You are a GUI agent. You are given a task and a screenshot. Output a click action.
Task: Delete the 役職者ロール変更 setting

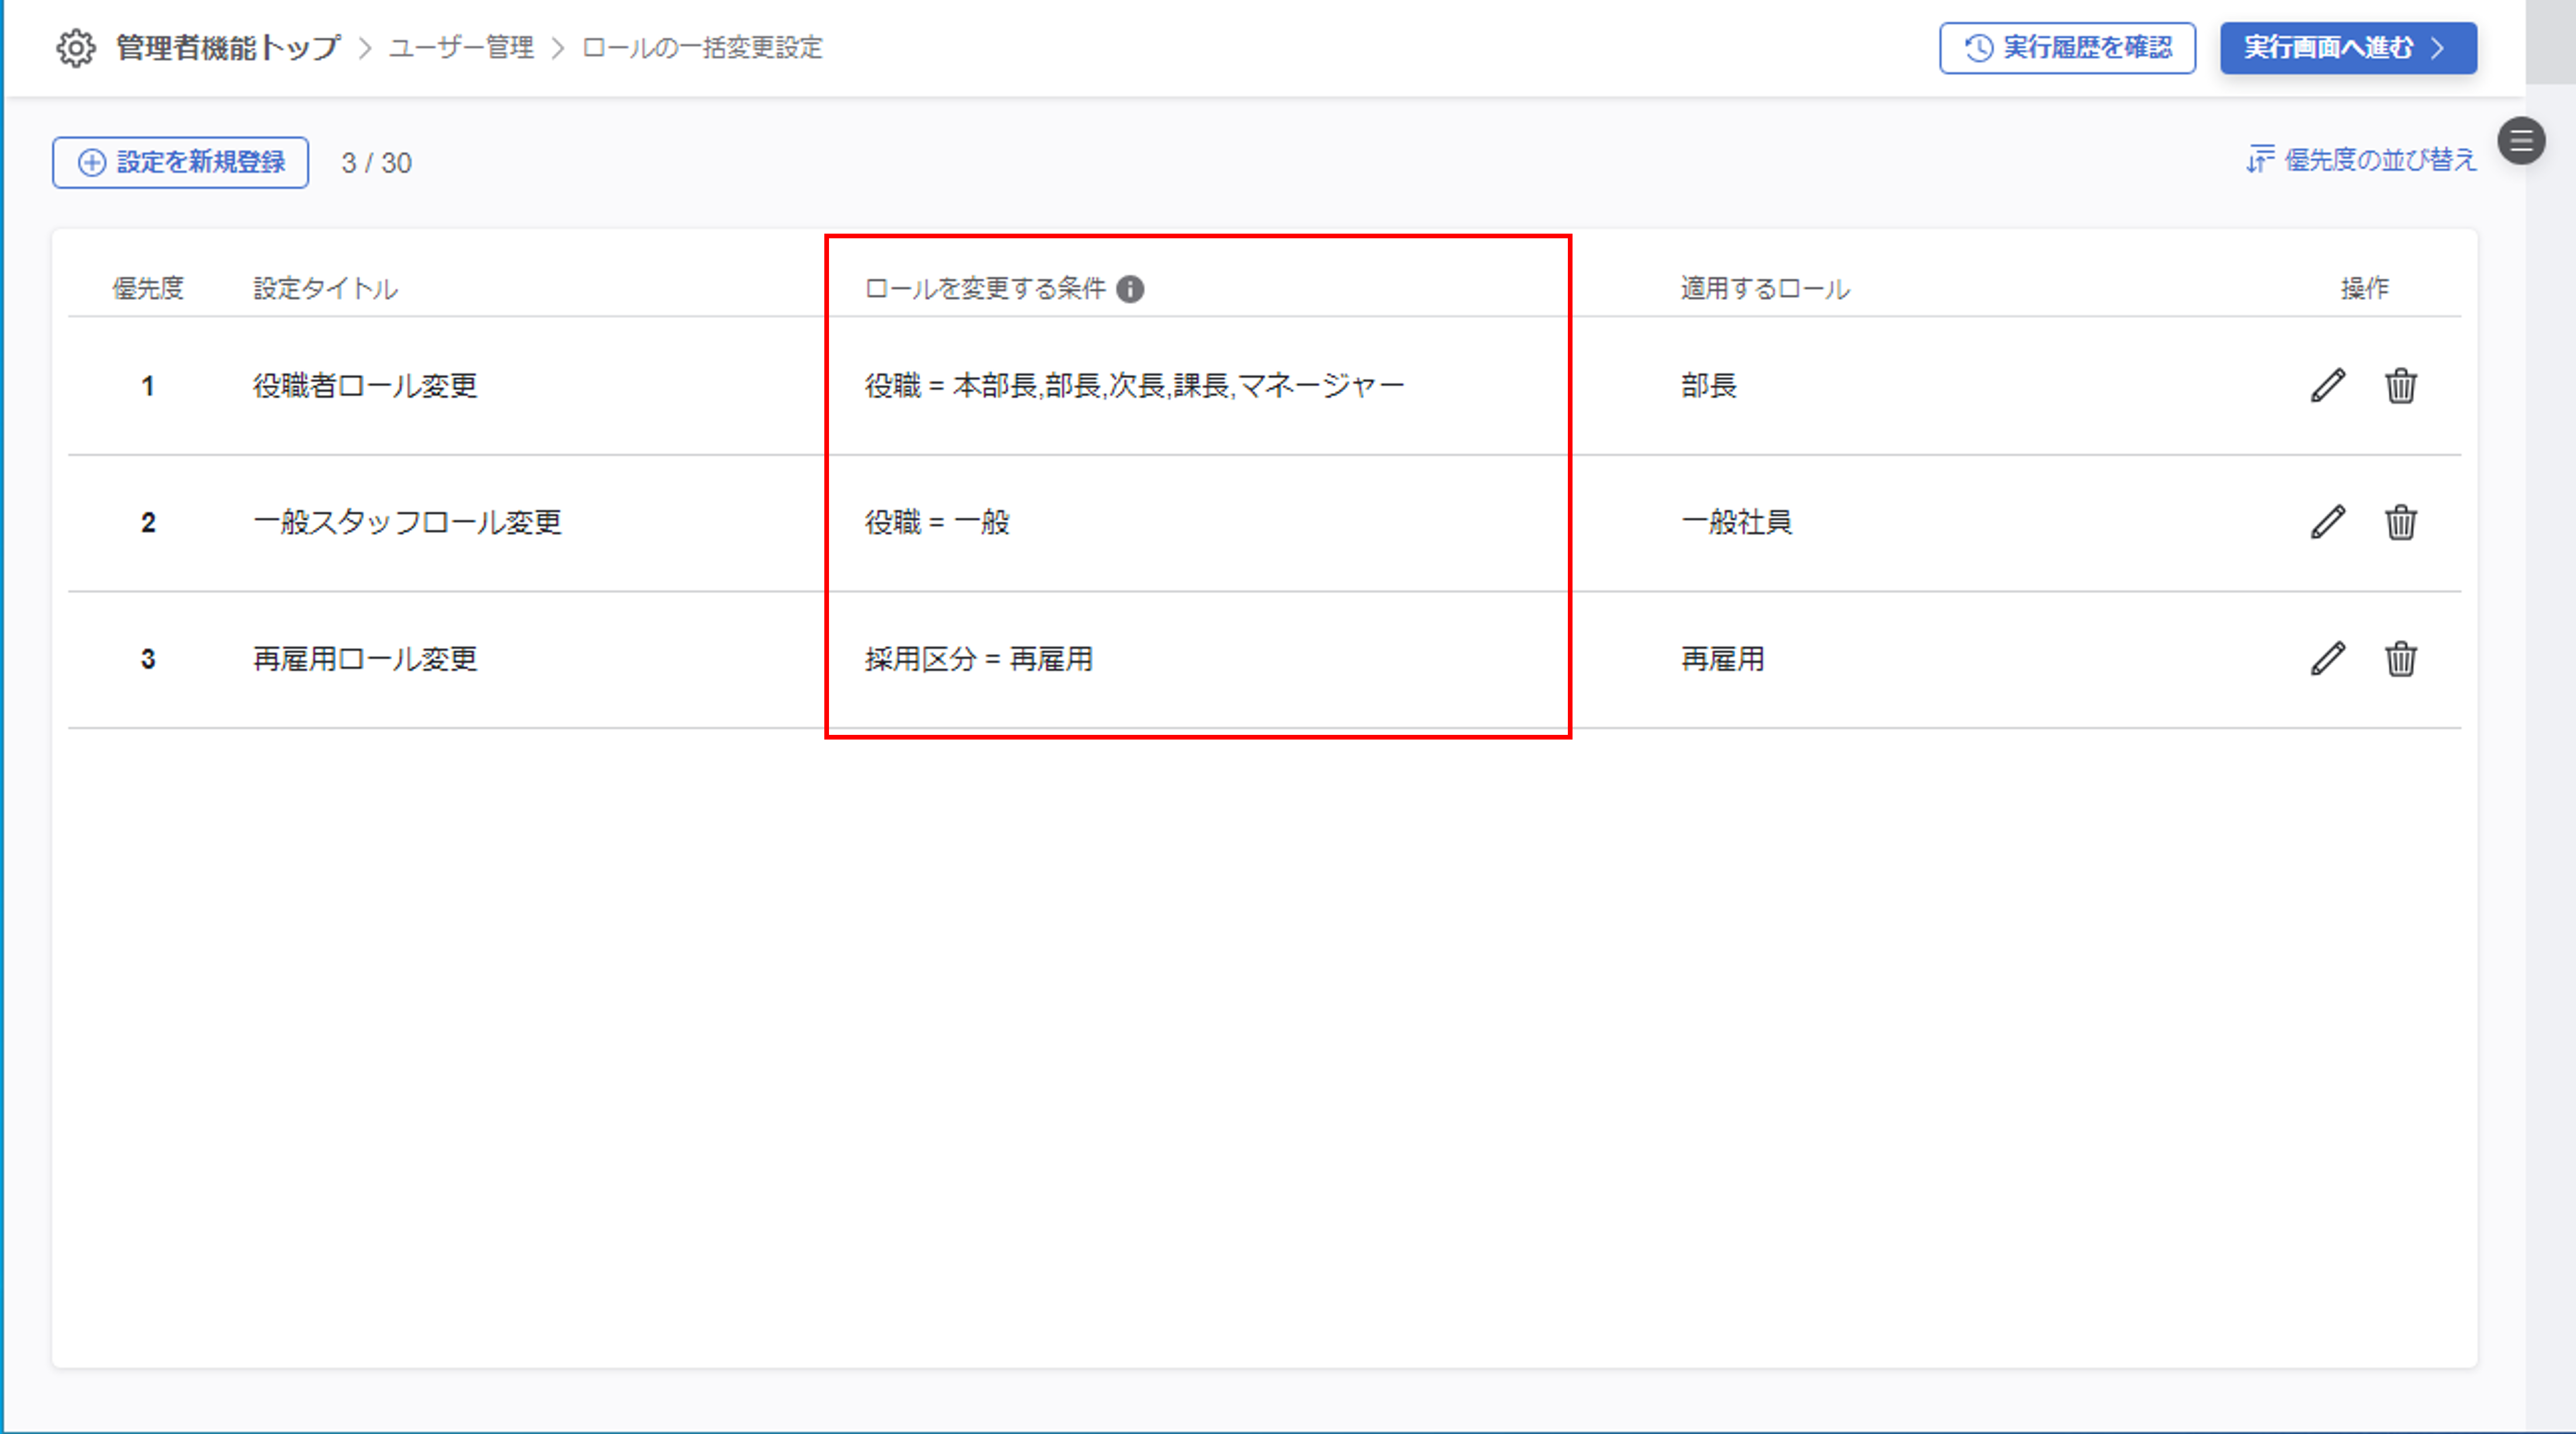click(x=2400, y=385)
